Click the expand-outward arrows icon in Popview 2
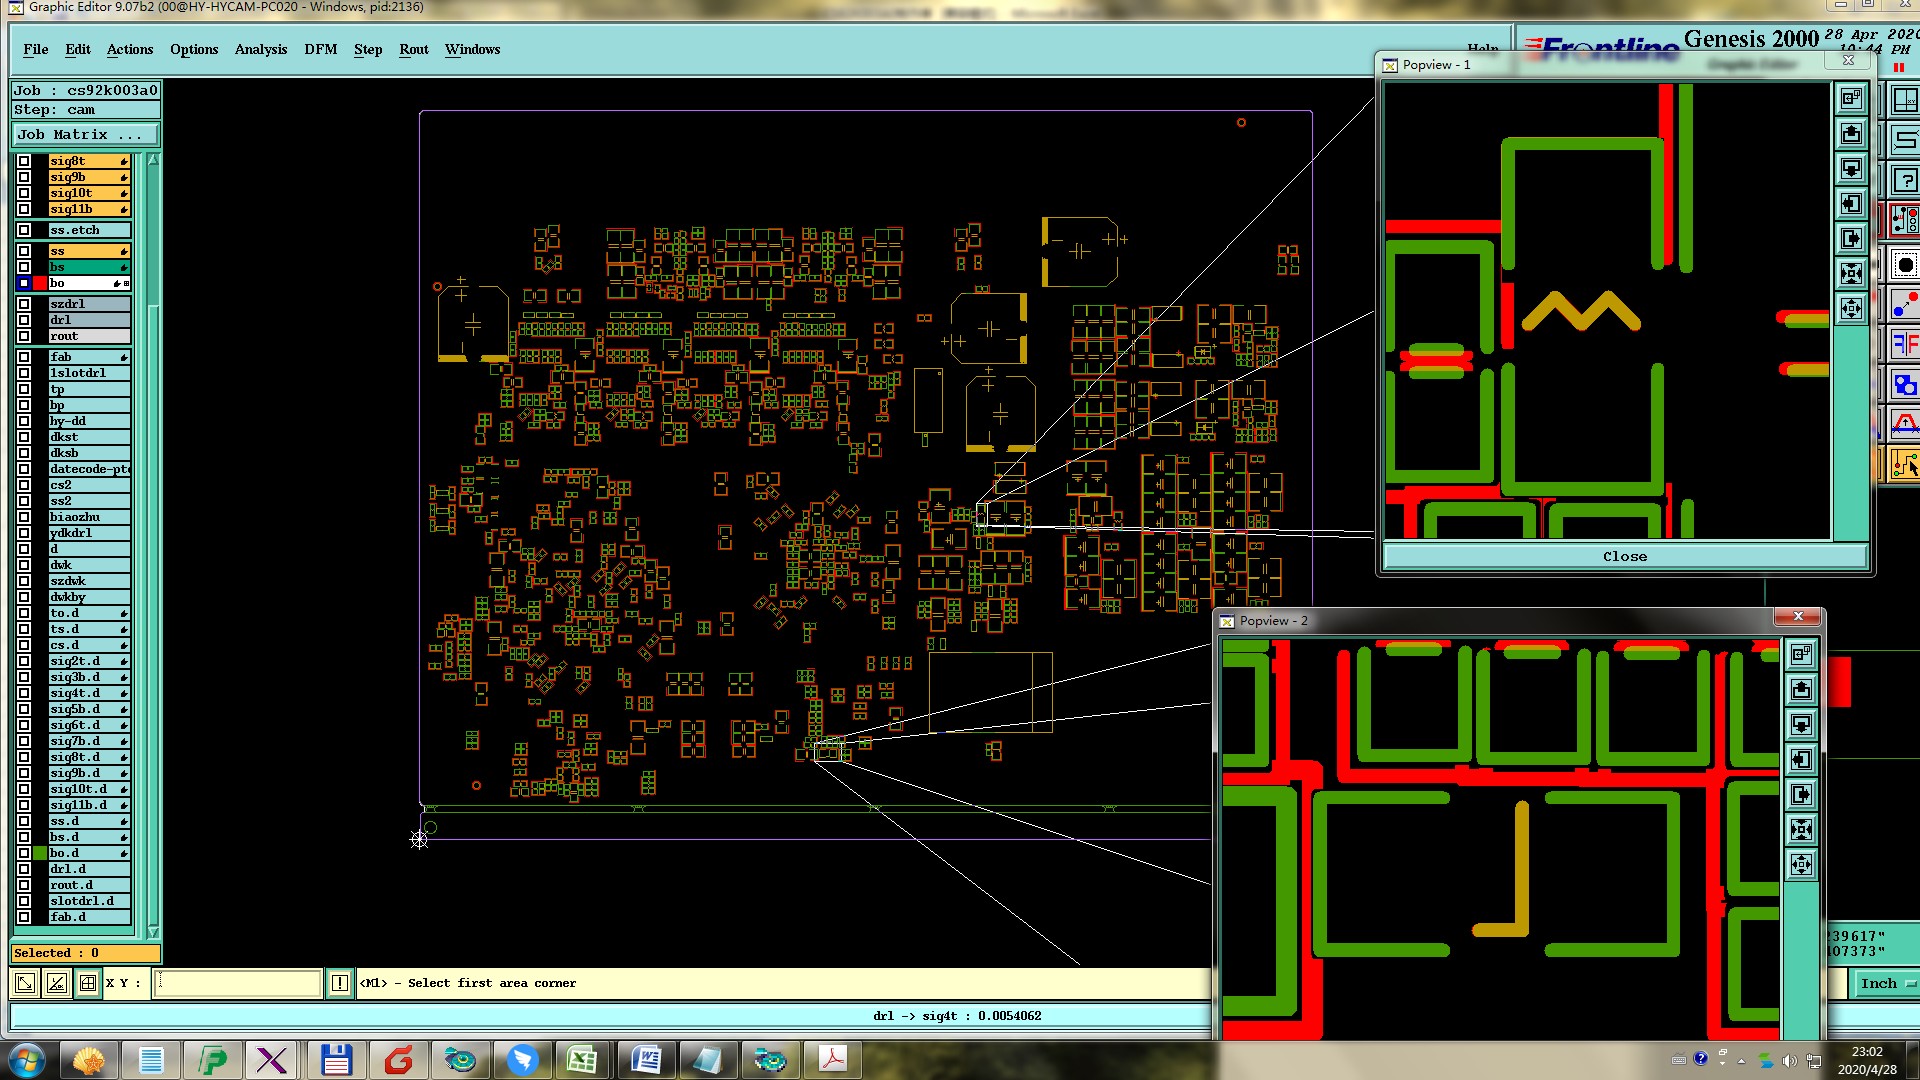The height and width of the screenshot is (1080, 1920). click(1801, 864)
